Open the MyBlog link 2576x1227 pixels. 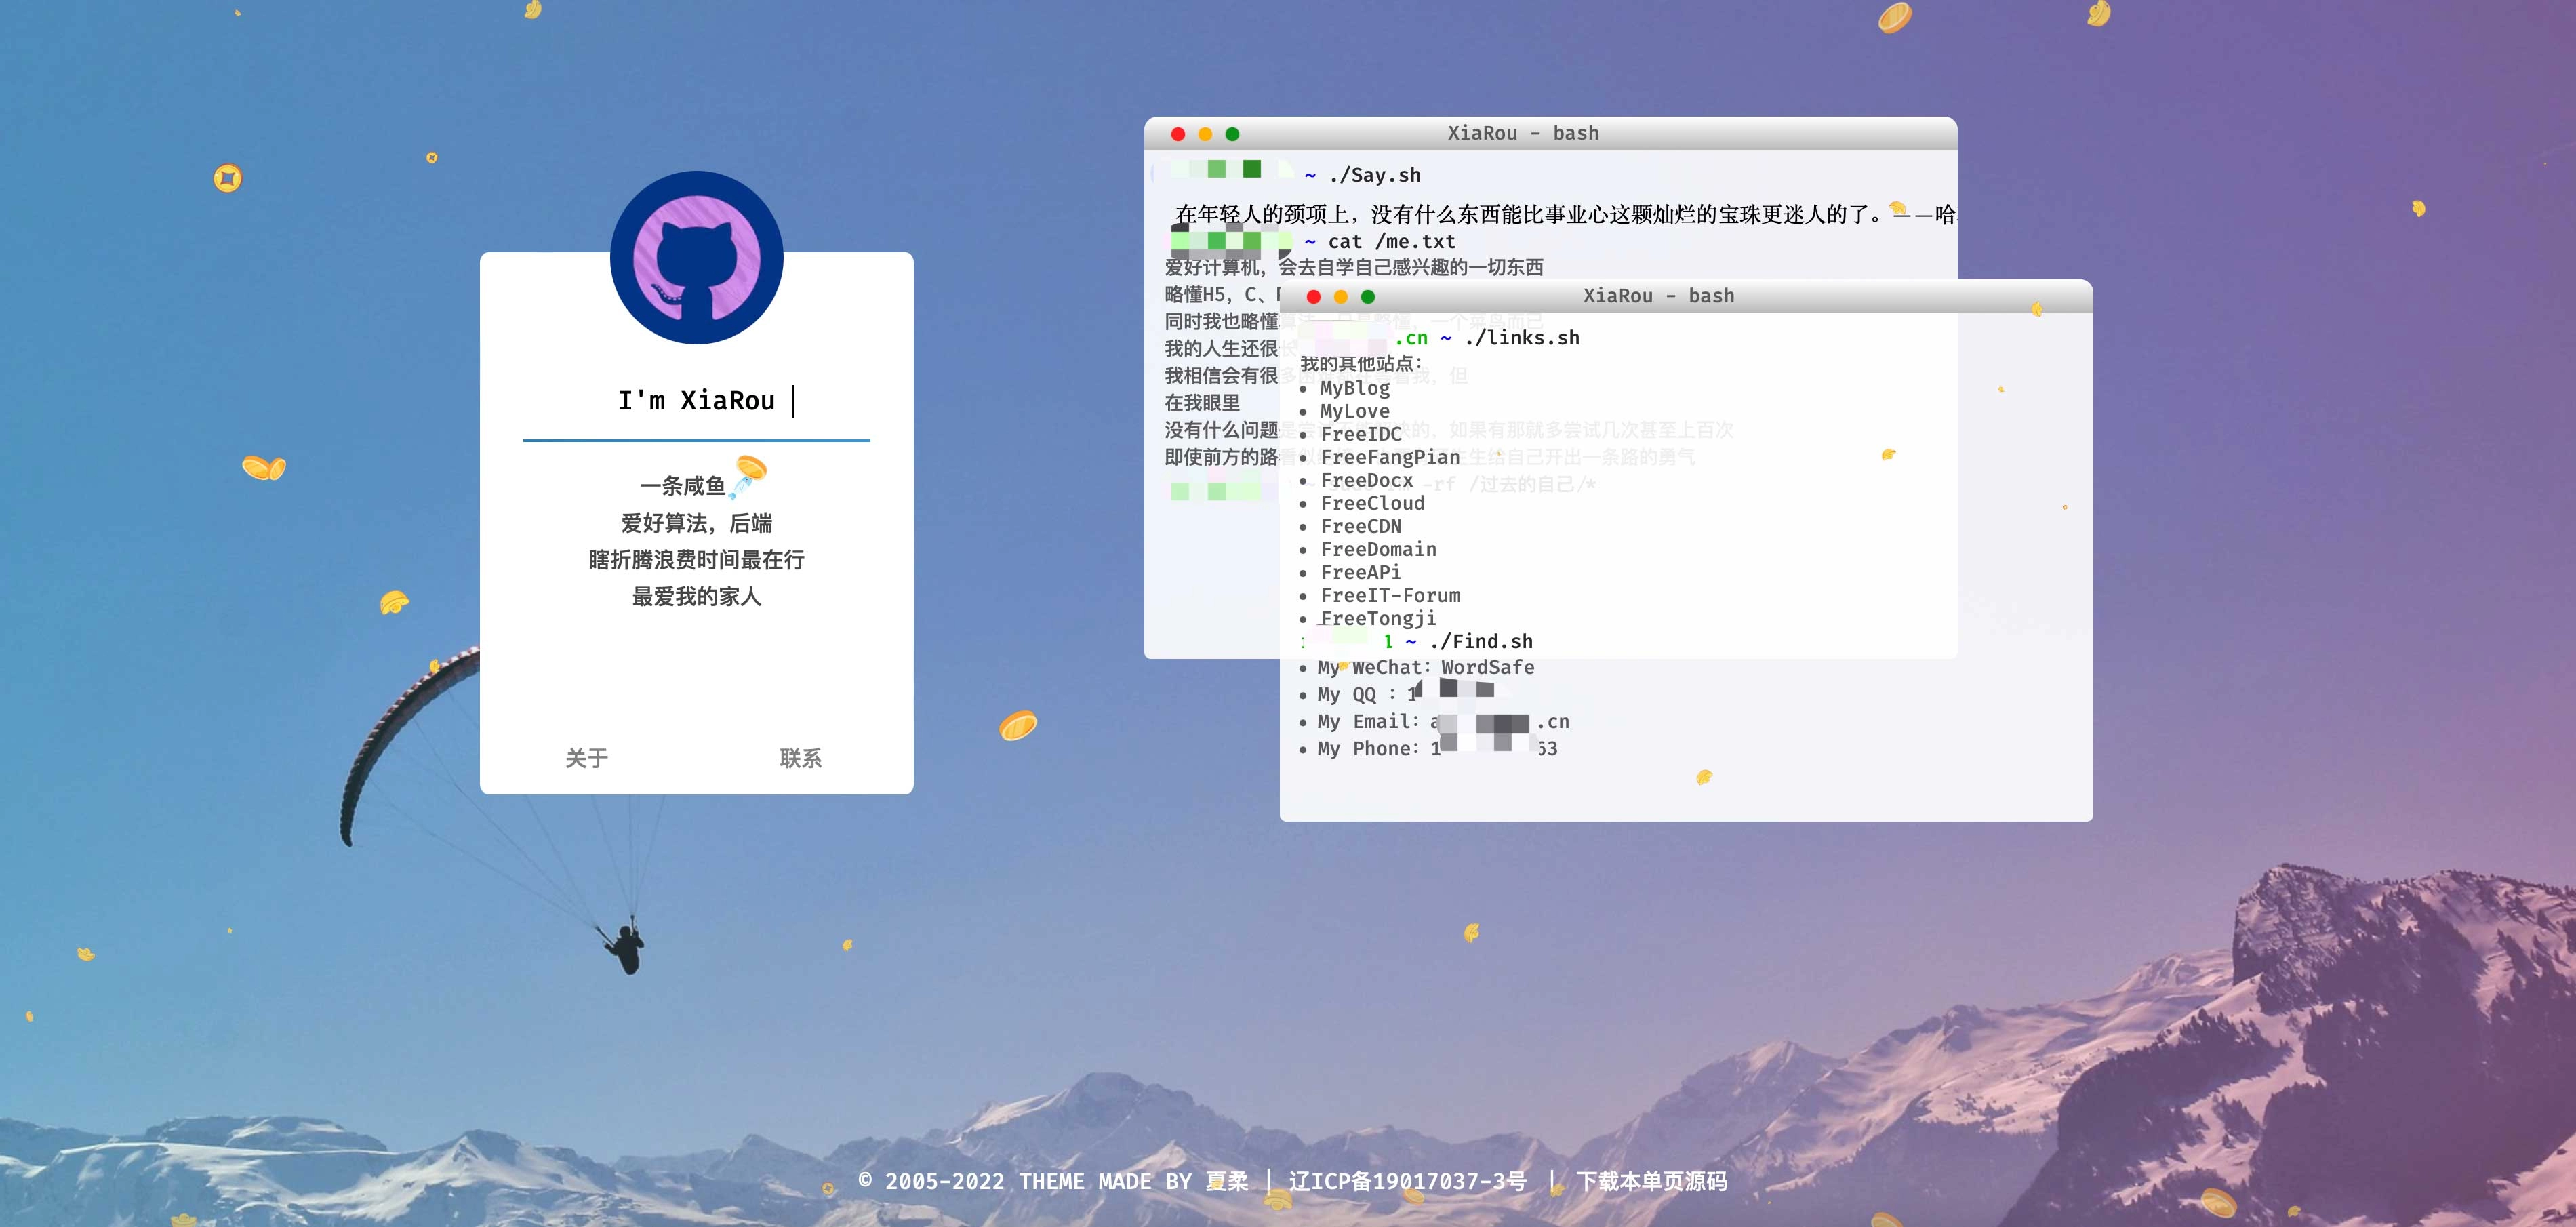[x=1355, y=388]
